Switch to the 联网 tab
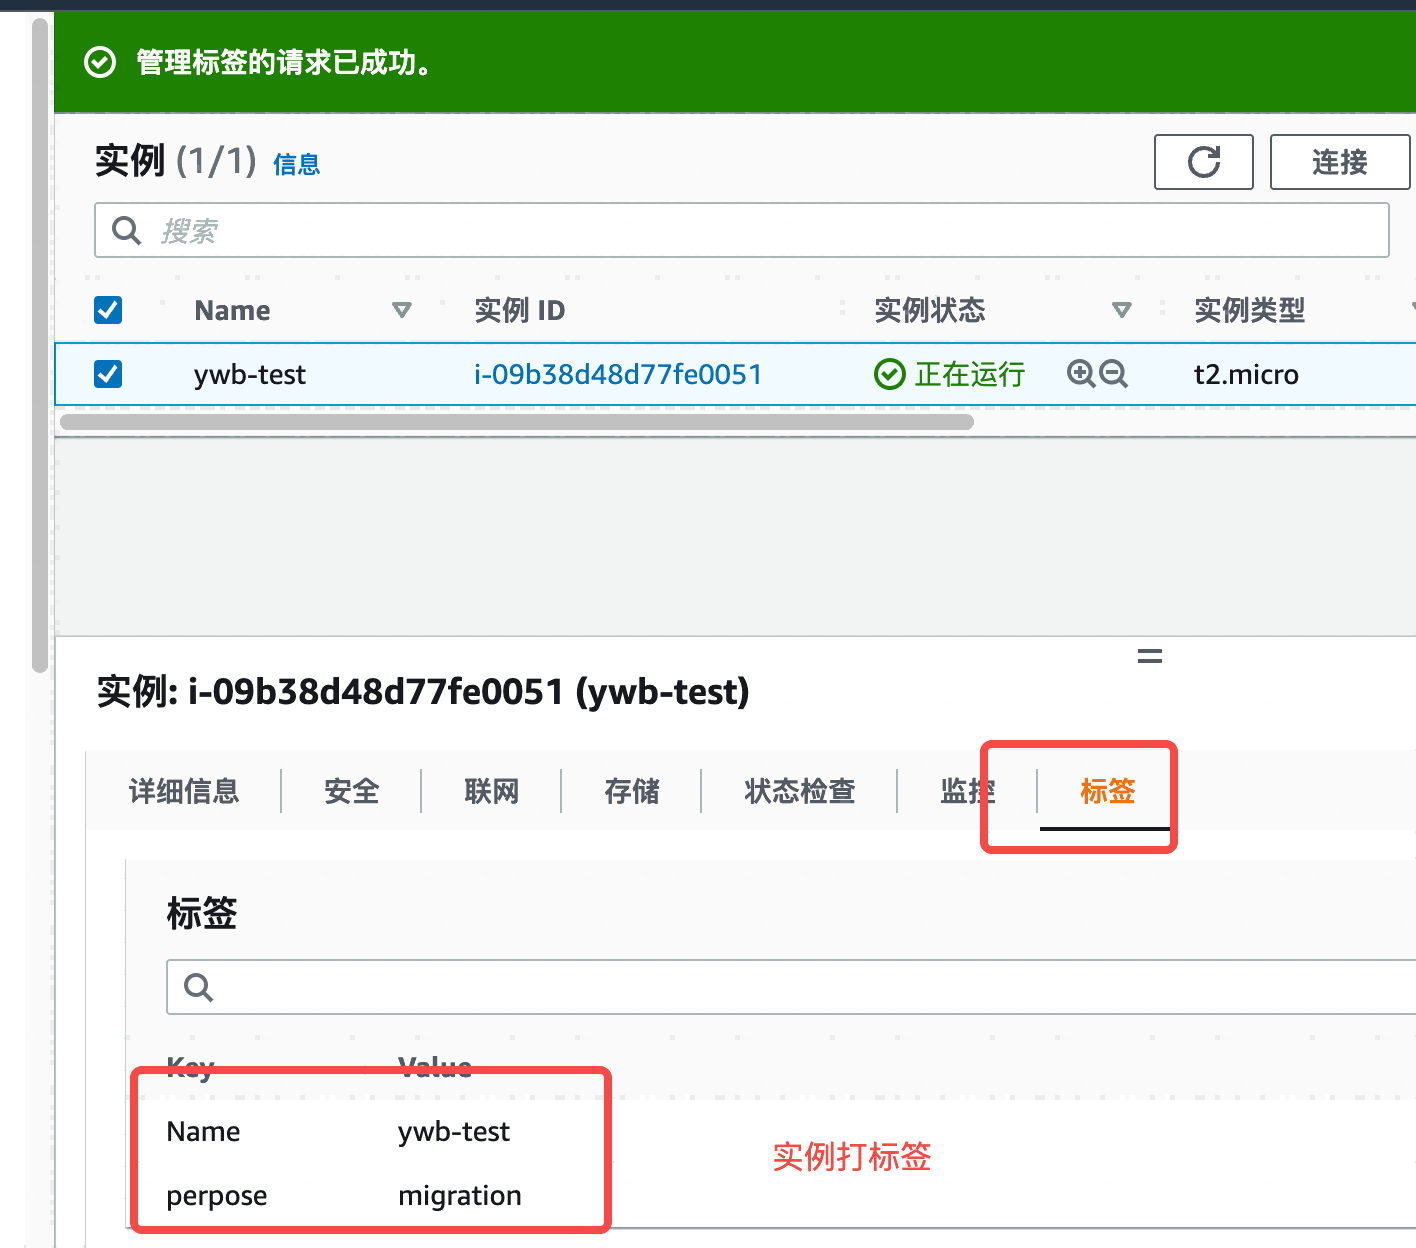This screenshot has height=1248, width=1416. (492, 791)
